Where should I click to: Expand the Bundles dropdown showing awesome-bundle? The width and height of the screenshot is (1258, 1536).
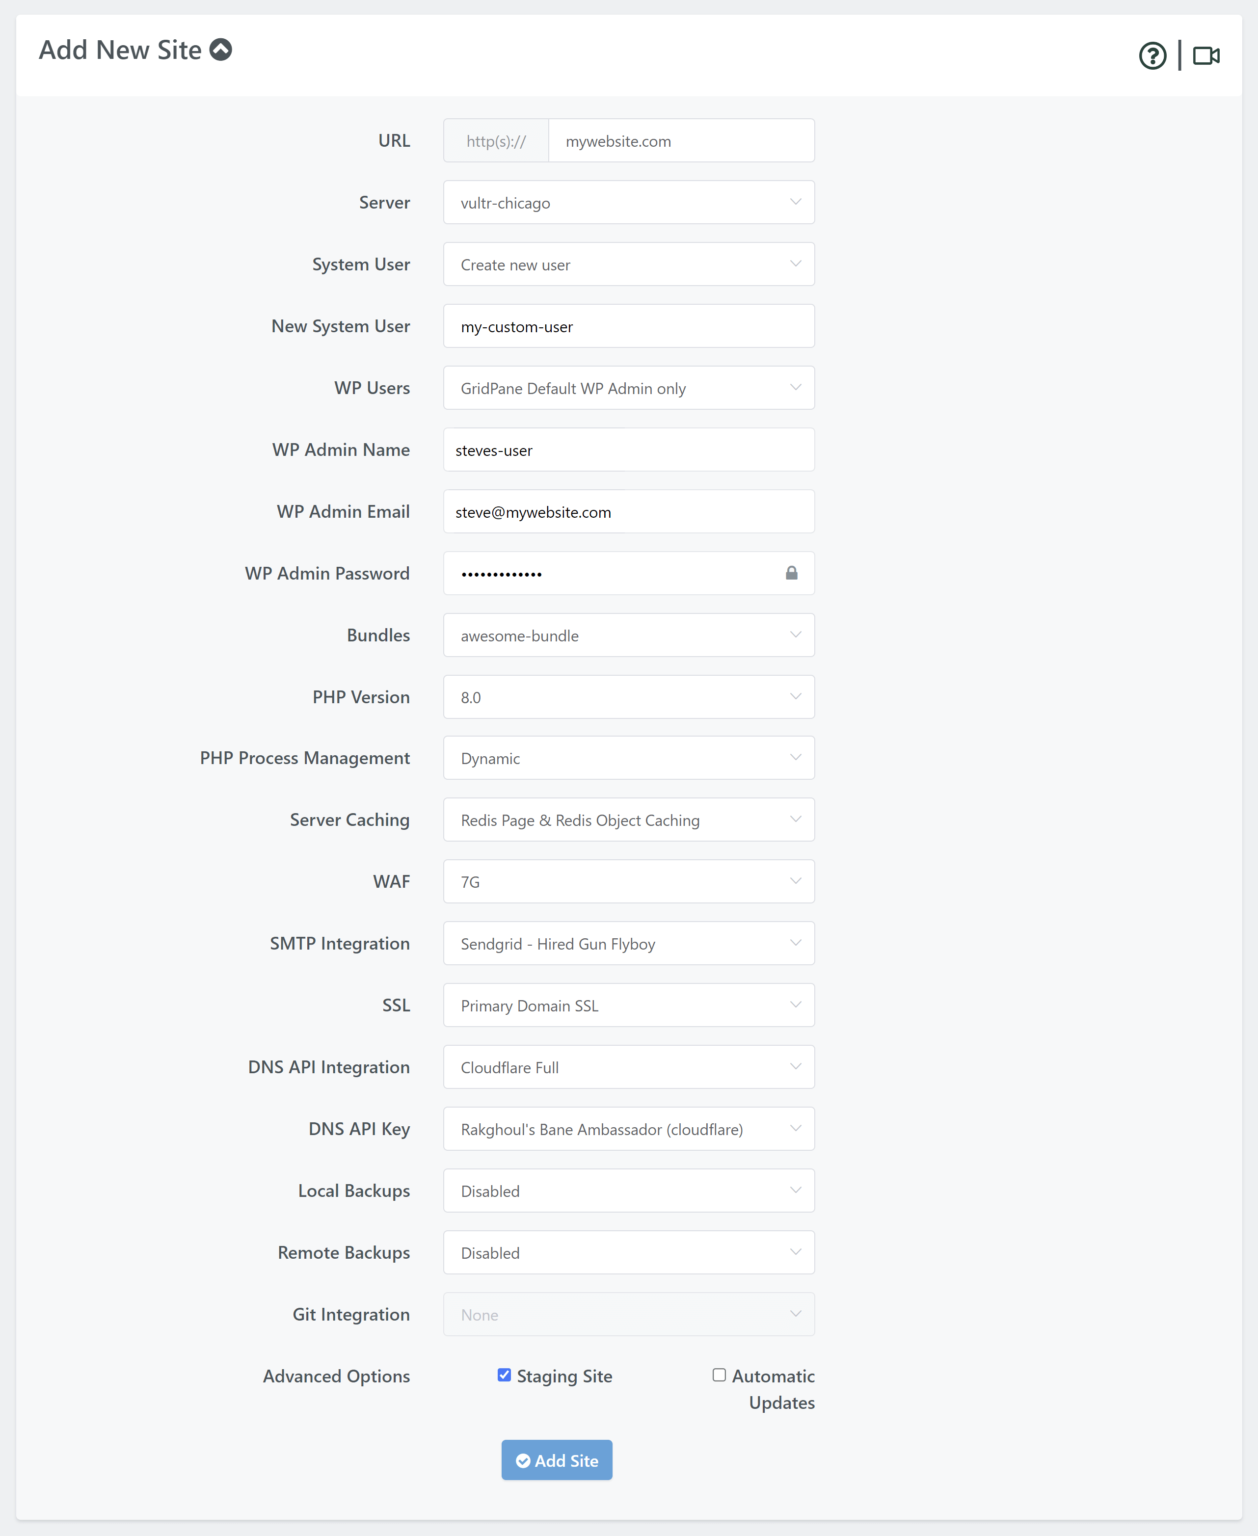pyautogui.click(x=628, y=635)
